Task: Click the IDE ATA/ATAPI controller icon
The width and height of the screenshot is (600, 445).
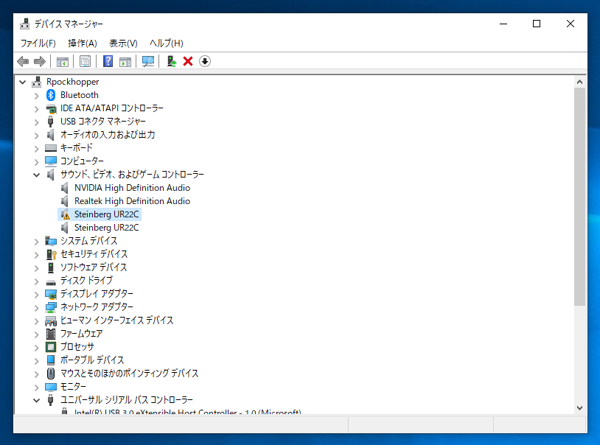Action: [51, 109]
